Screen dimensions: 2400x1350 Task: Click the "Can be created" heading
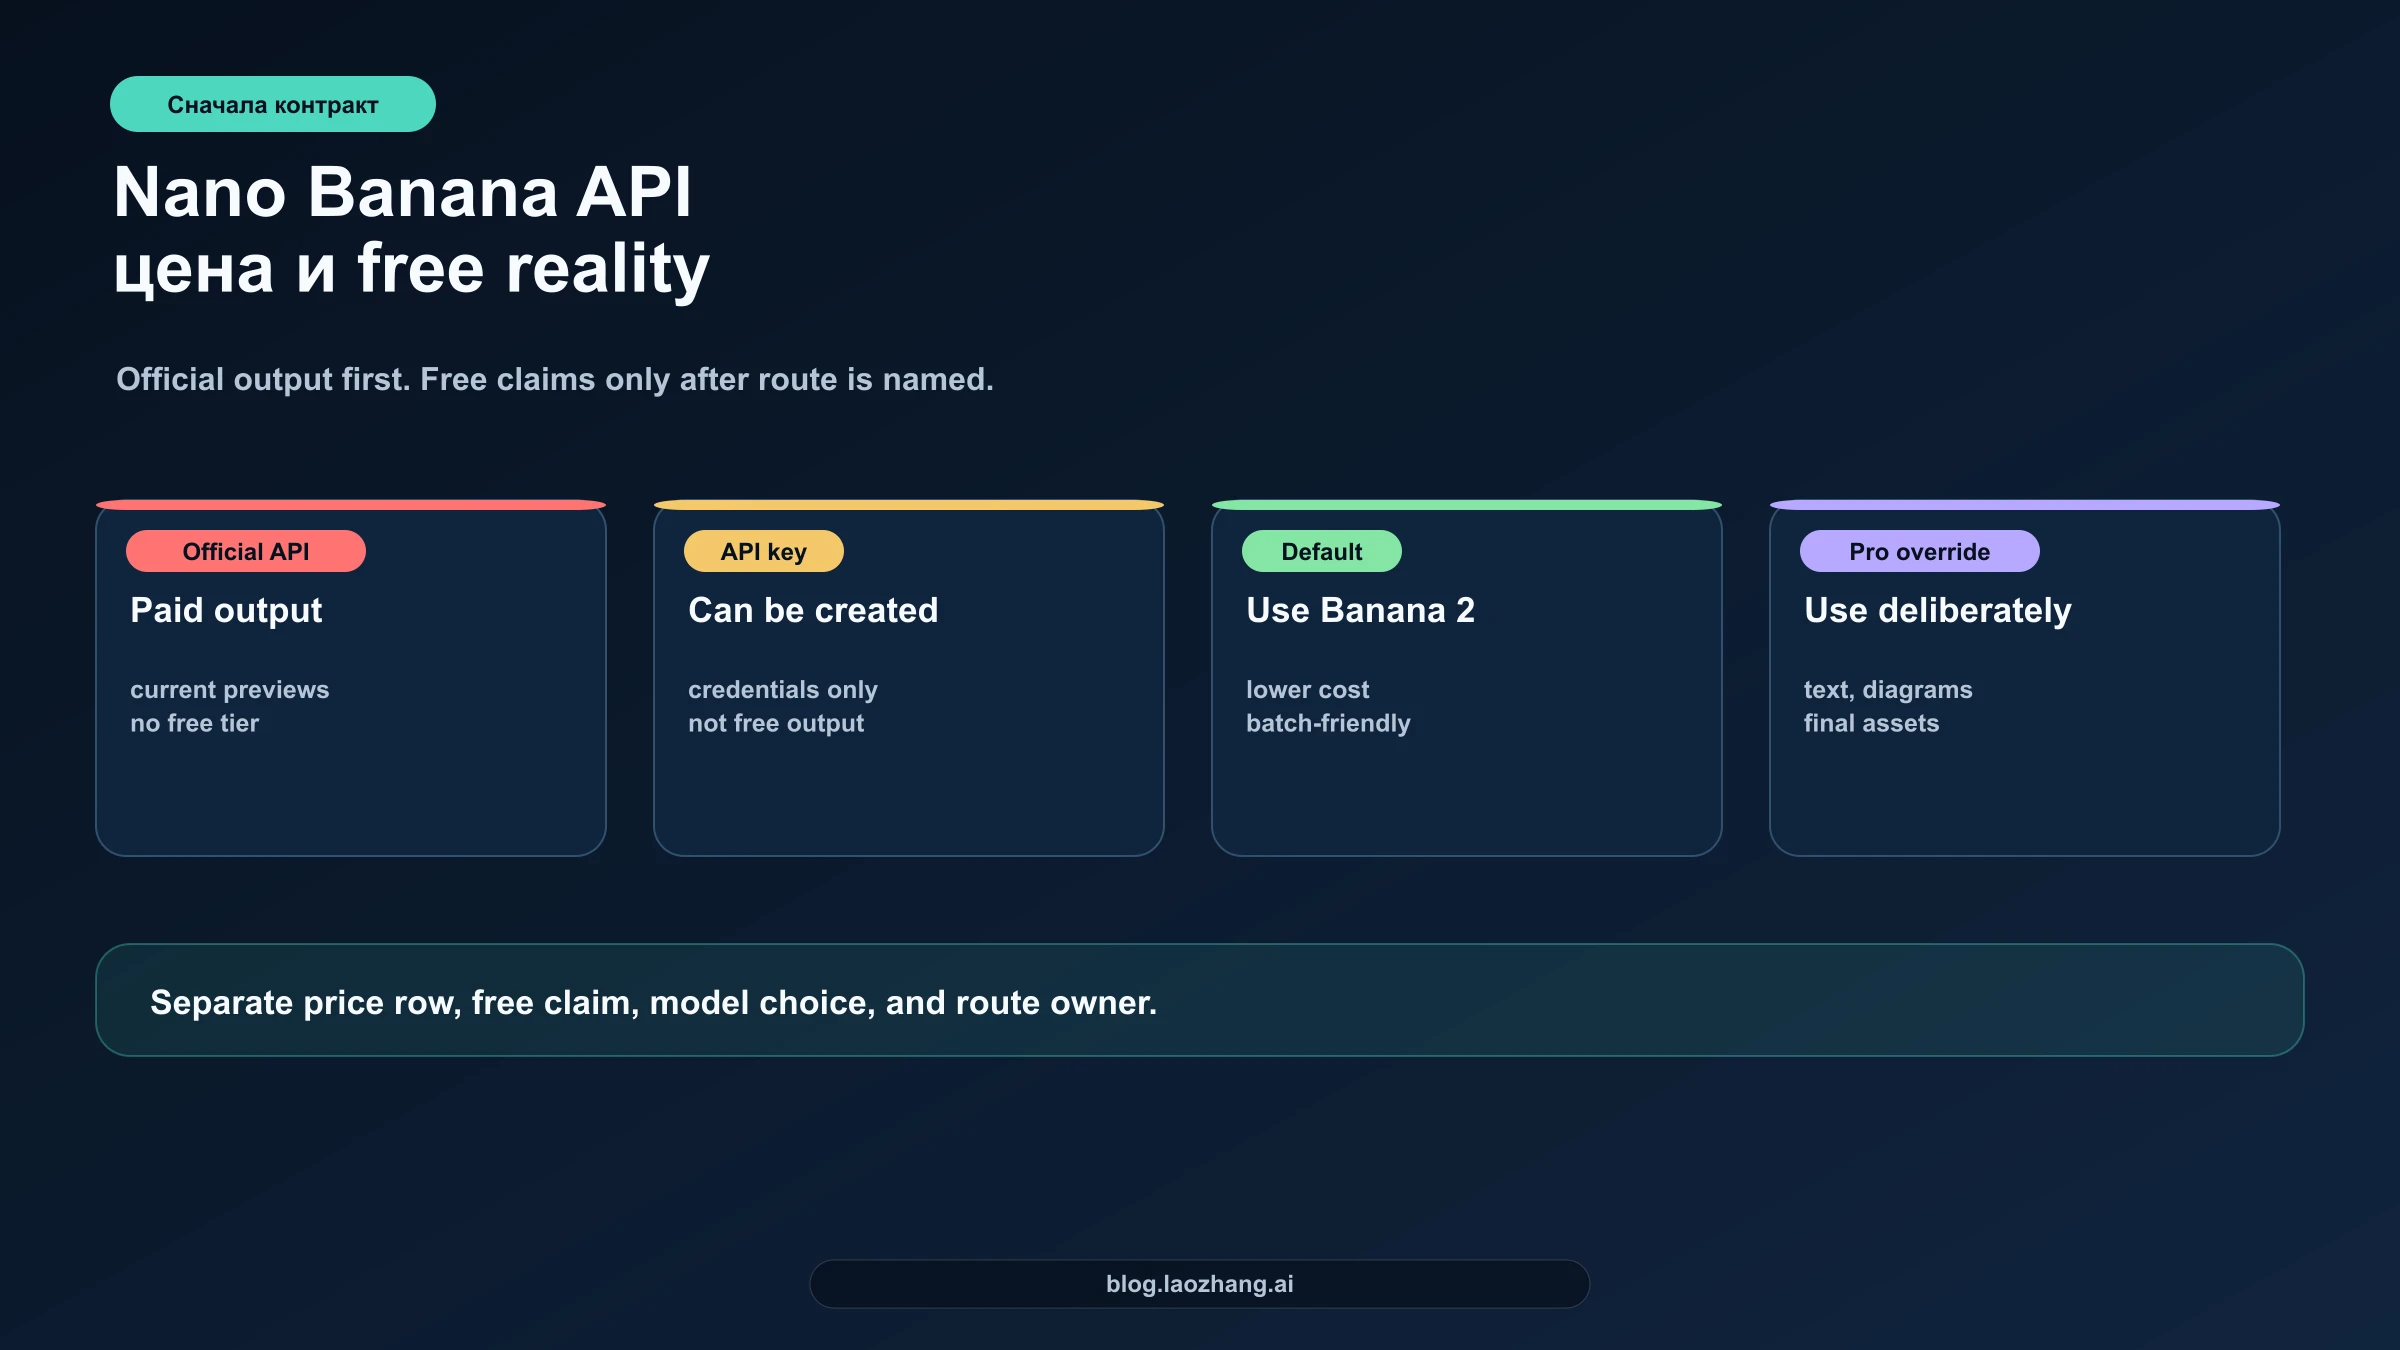click(x=813, y=610)
